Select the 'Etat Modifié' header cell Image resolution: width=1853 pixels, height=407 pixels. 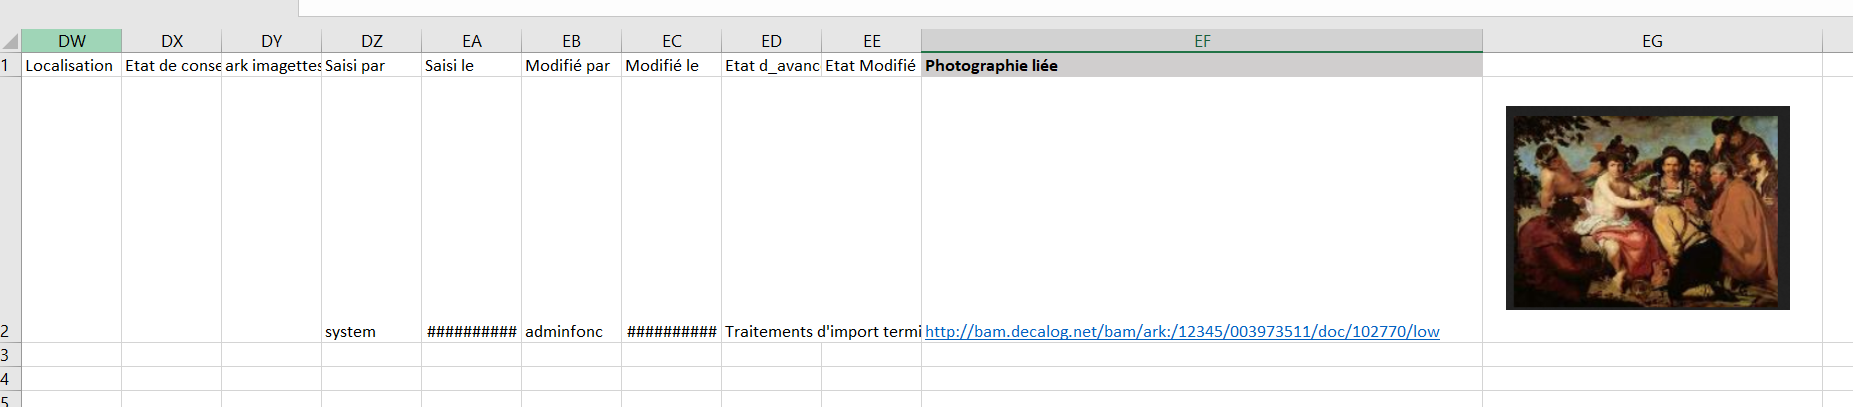(871, 66)
